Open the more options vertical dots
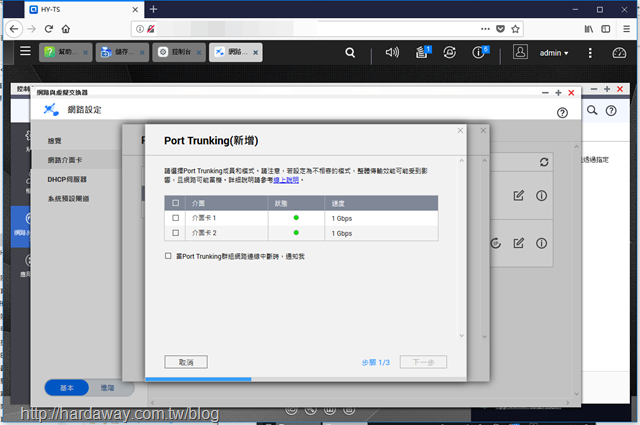The width and height of the screenshot is (640, 425). pyautogui.click(x=590, y=53)
